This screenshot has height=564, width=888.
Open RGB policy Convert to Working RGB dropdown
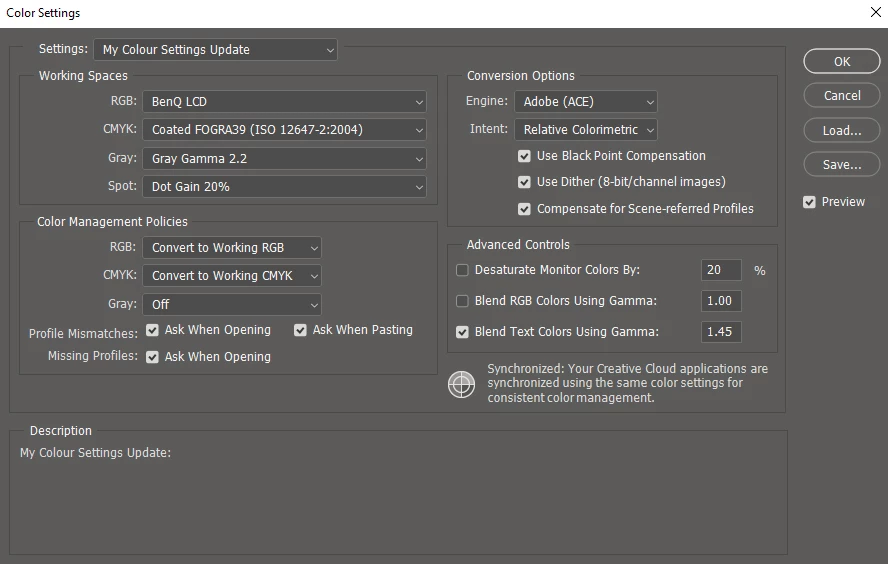click(x=232, y=248)
